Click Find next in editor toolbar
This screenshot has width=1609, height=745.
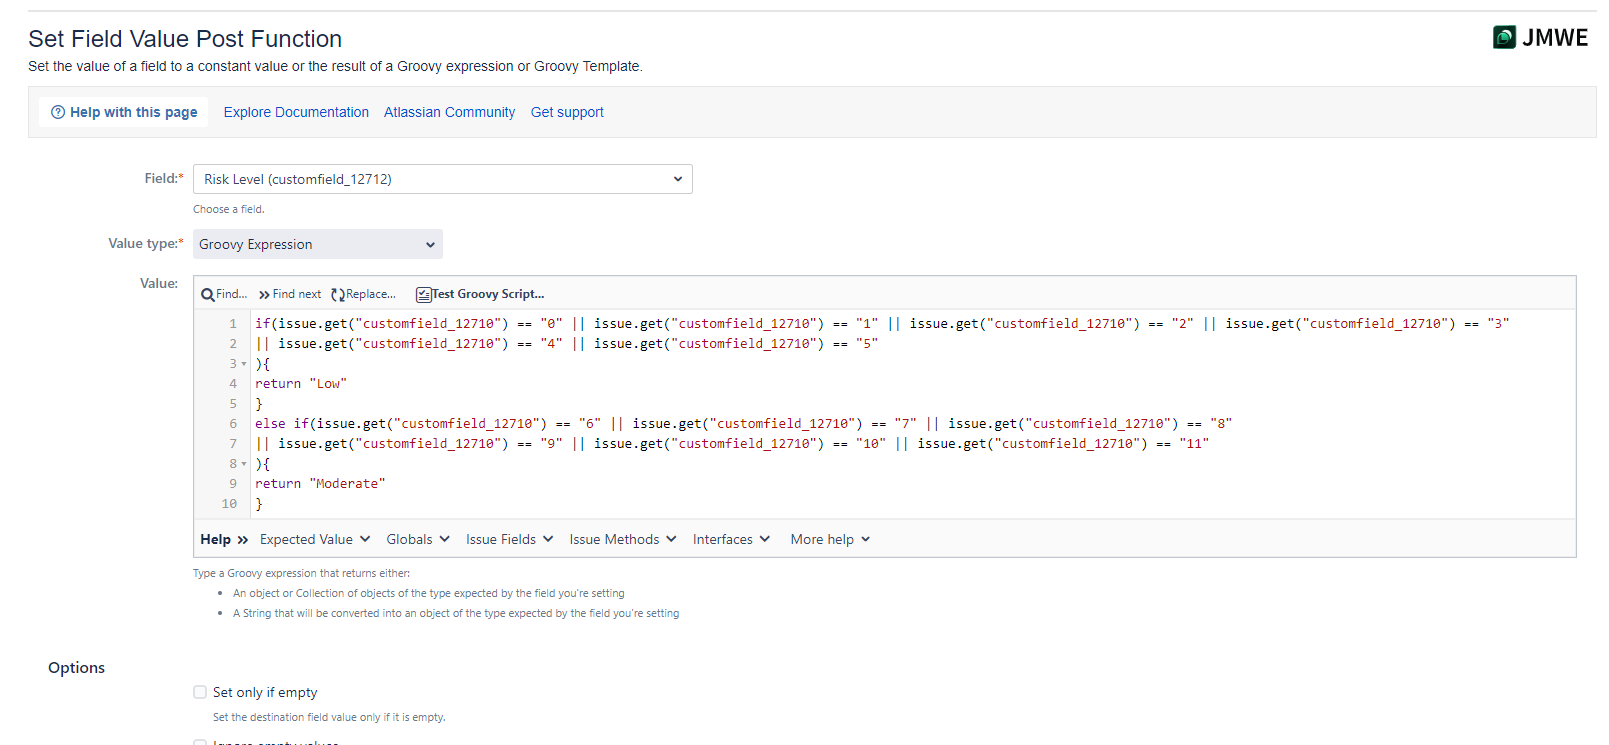tap(290, 294)
